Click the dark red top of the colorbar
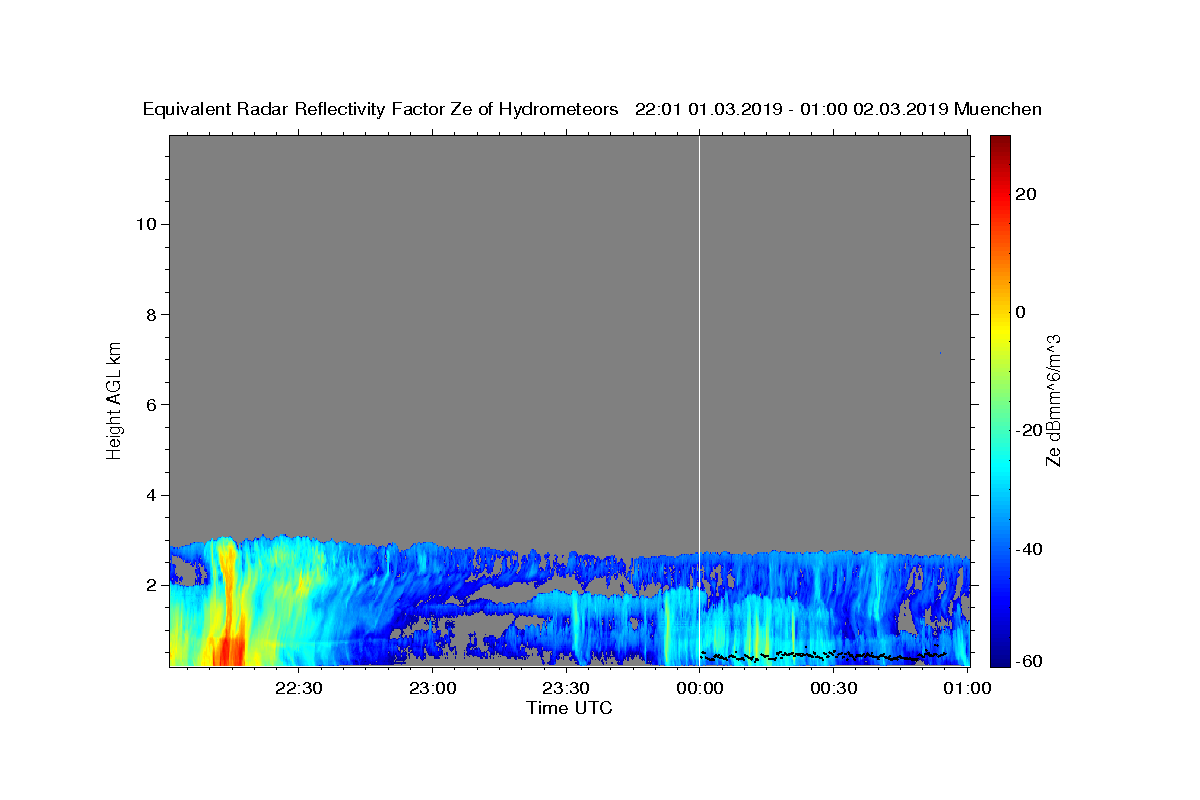The height and width of the screenshot is (800, 1200). click(x=1000, y=145)
